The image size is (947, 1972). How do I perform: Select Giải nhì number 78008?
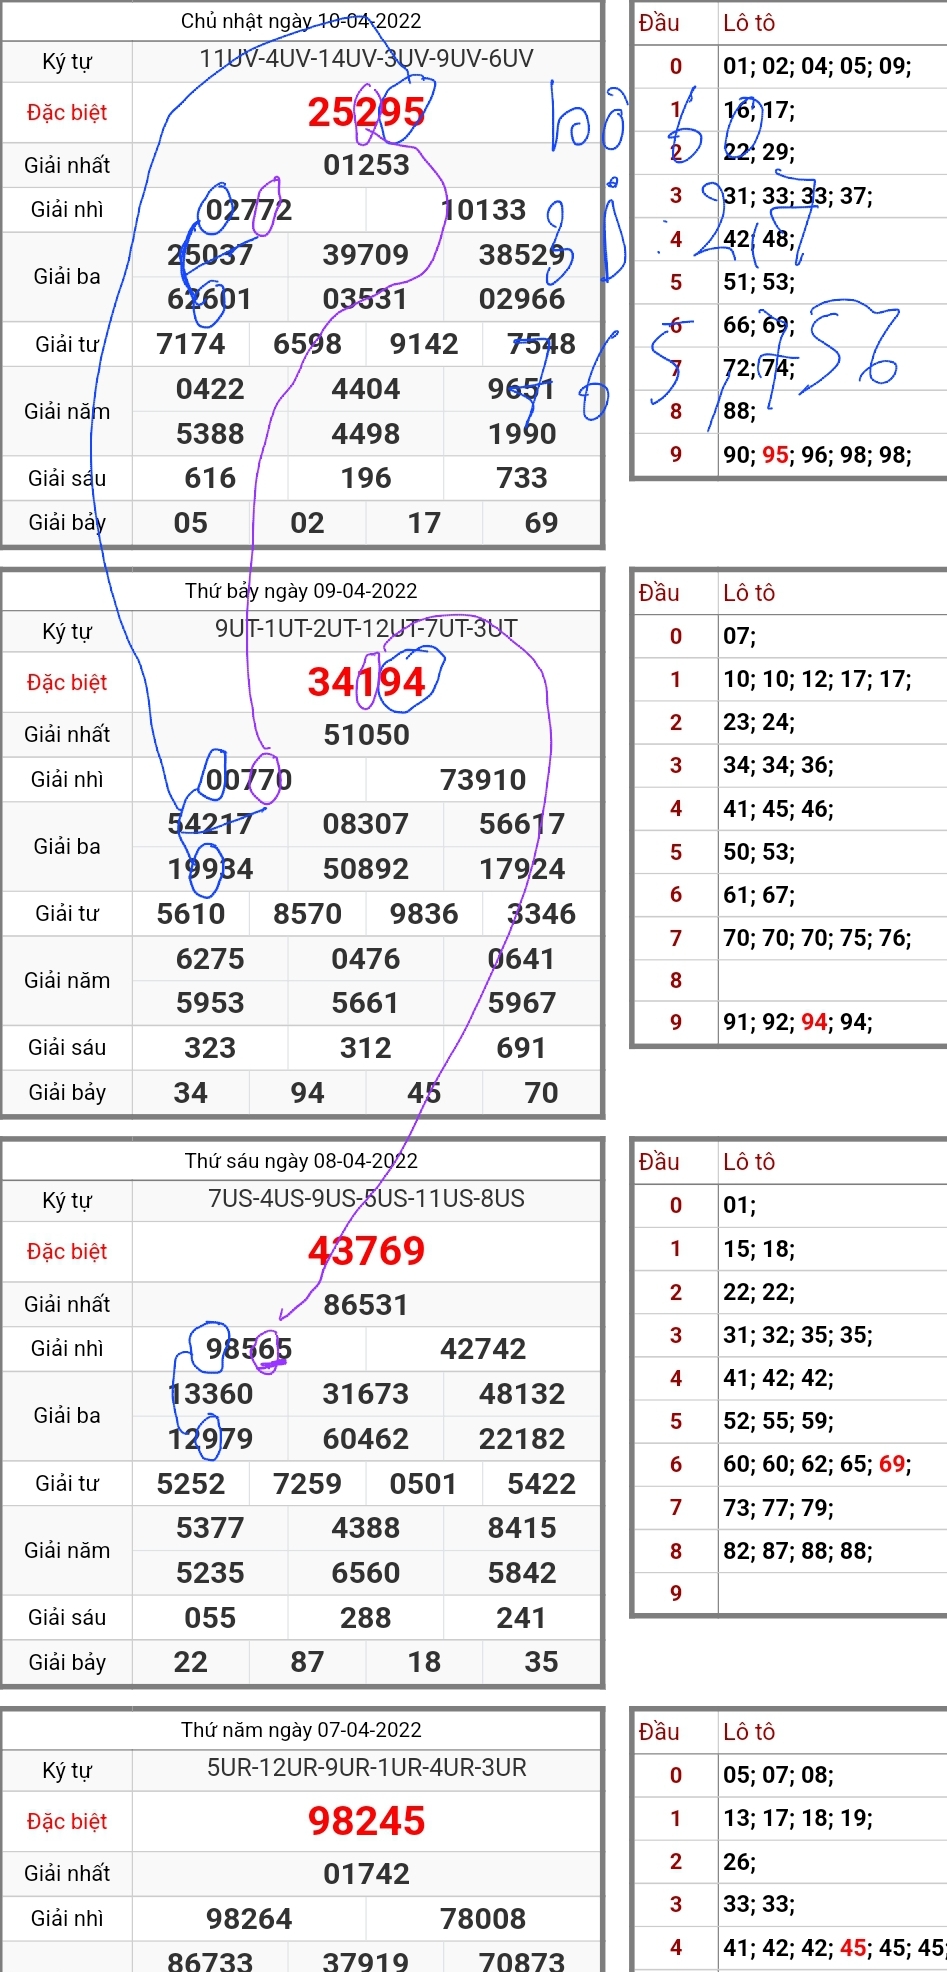click(484, 1919)
